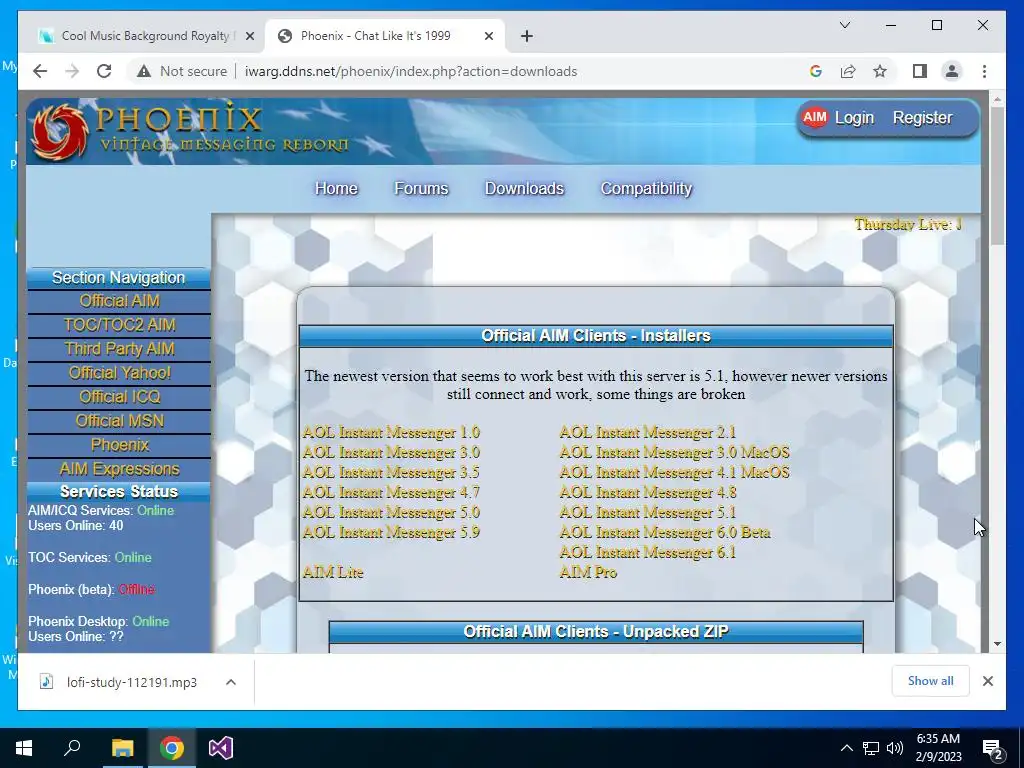Viewport: 1024px width, 768px height.
Task: Open taskbar search
Action: point(72,748)
